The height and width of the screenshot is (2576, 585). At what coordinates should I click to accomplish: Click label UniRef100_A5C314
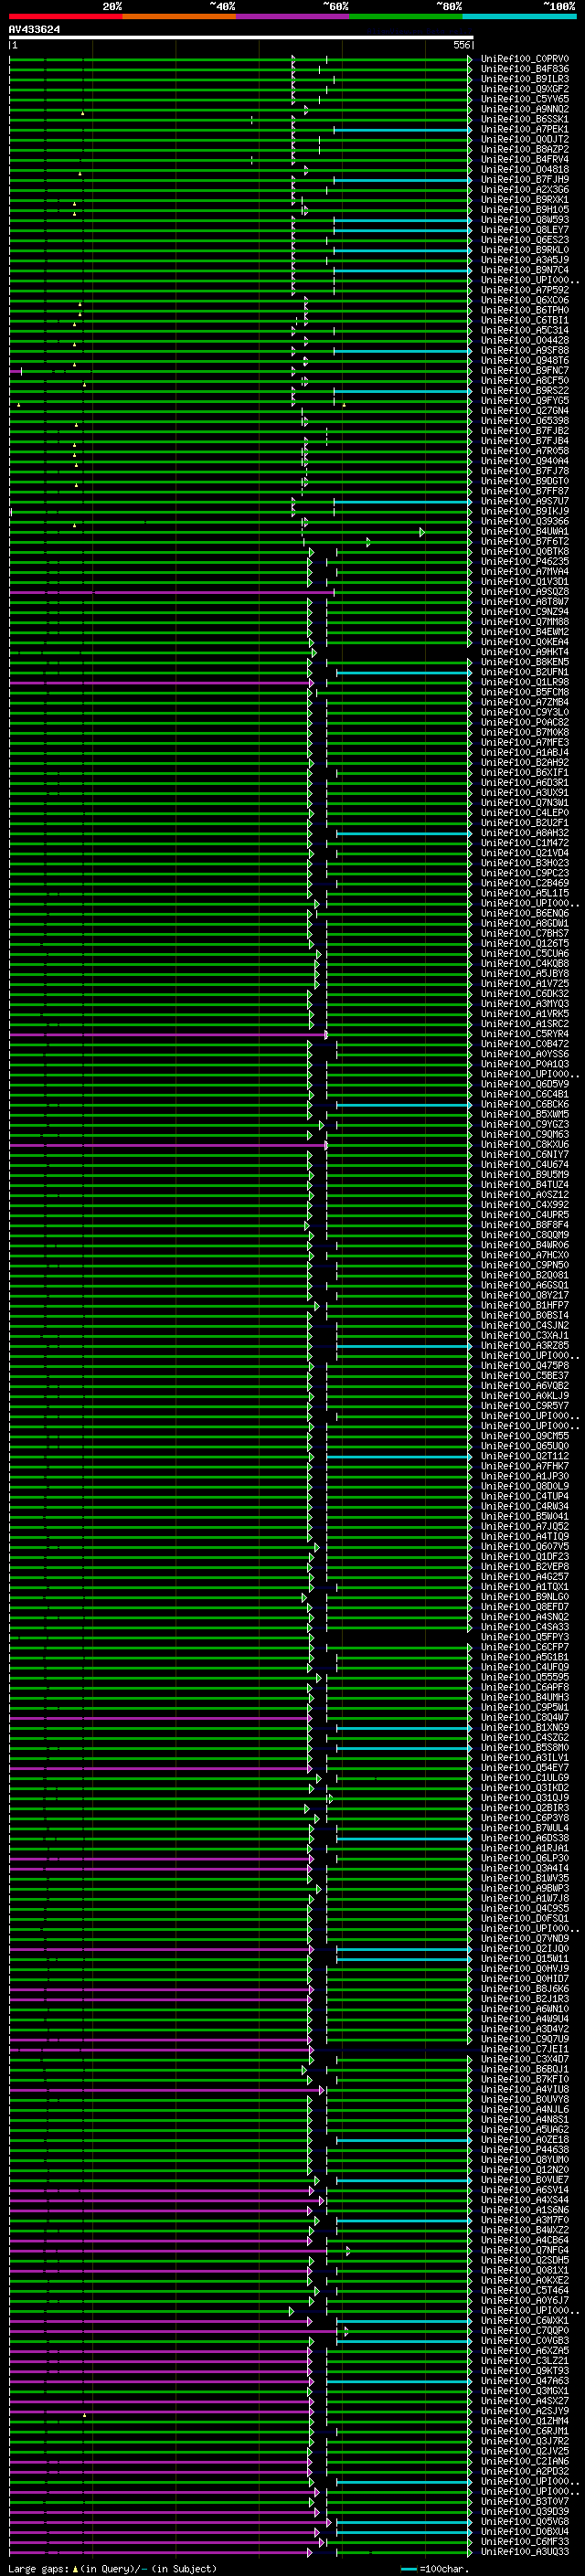(525, 330)
